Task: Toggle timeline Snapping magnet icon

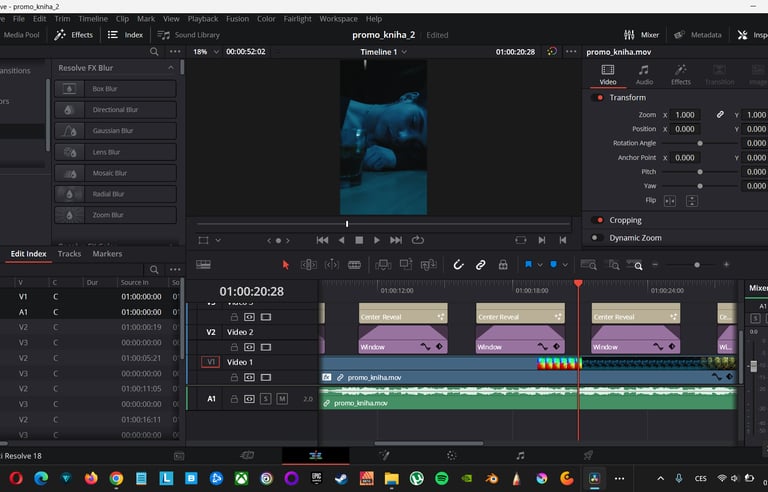Action: coord(458,265)
